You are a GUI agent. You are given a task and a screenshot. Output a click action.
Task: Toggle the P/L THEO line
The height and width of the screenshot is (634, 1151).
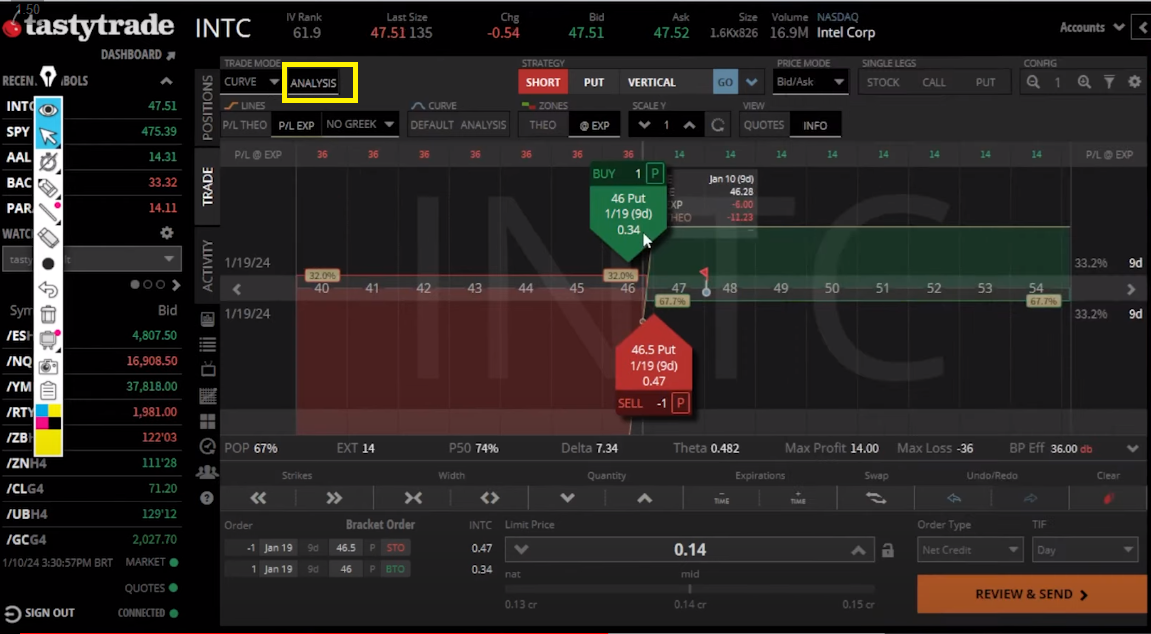click(x=244, y=125)
